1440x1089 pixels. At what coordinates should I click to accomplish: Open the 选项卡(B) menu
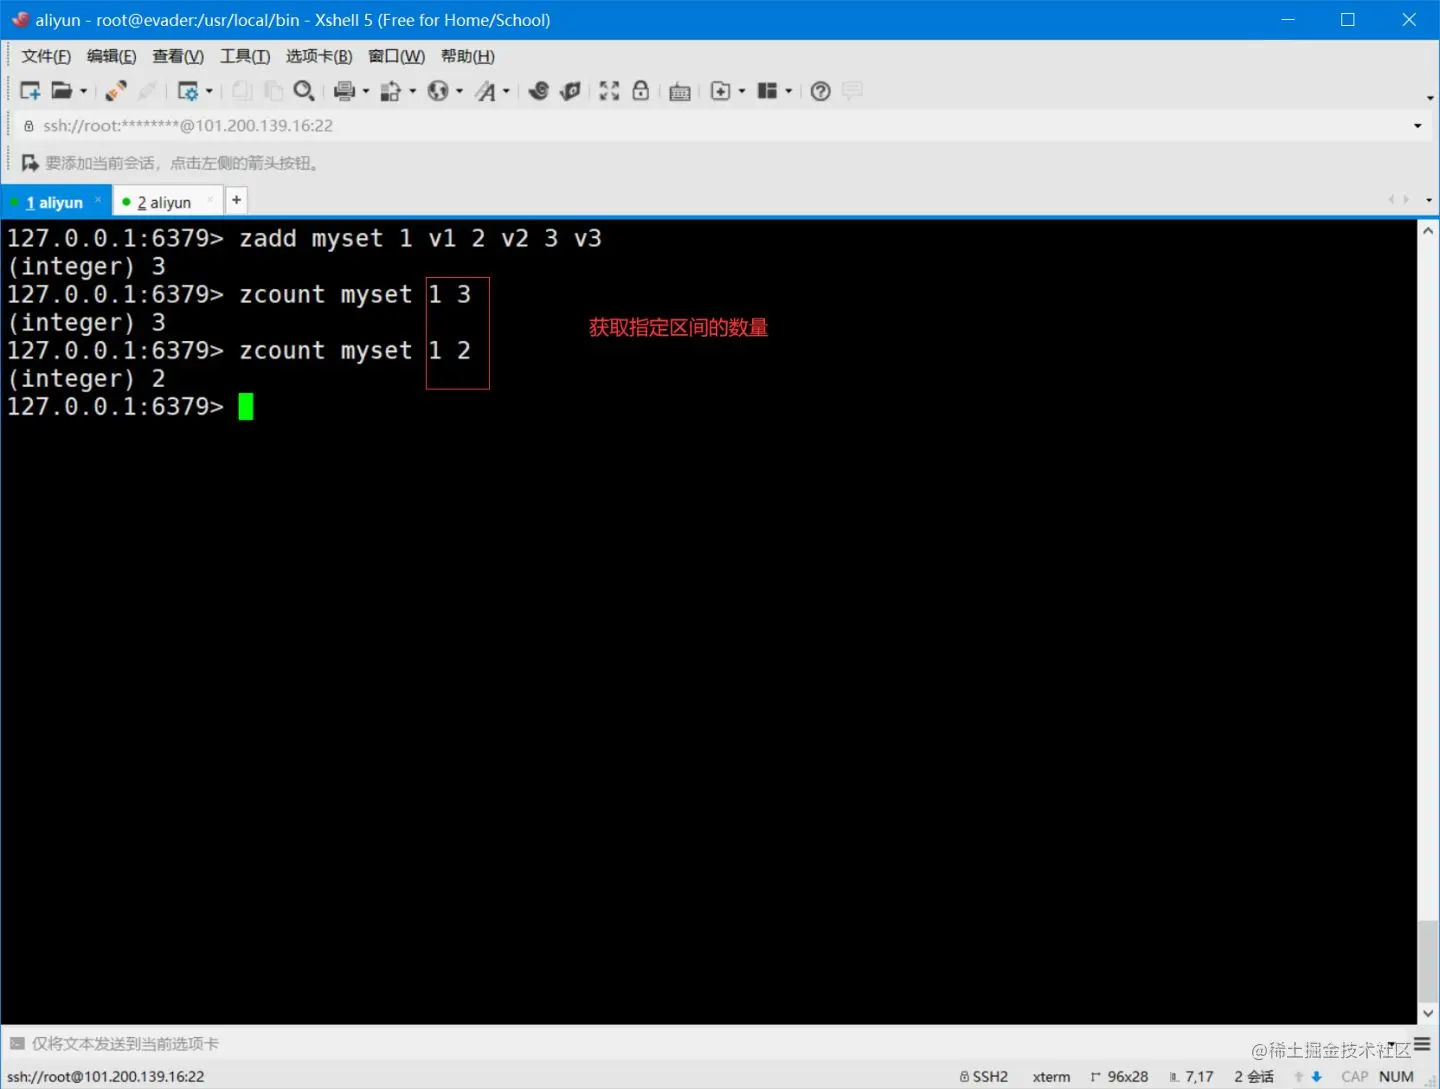click(319, 56)
